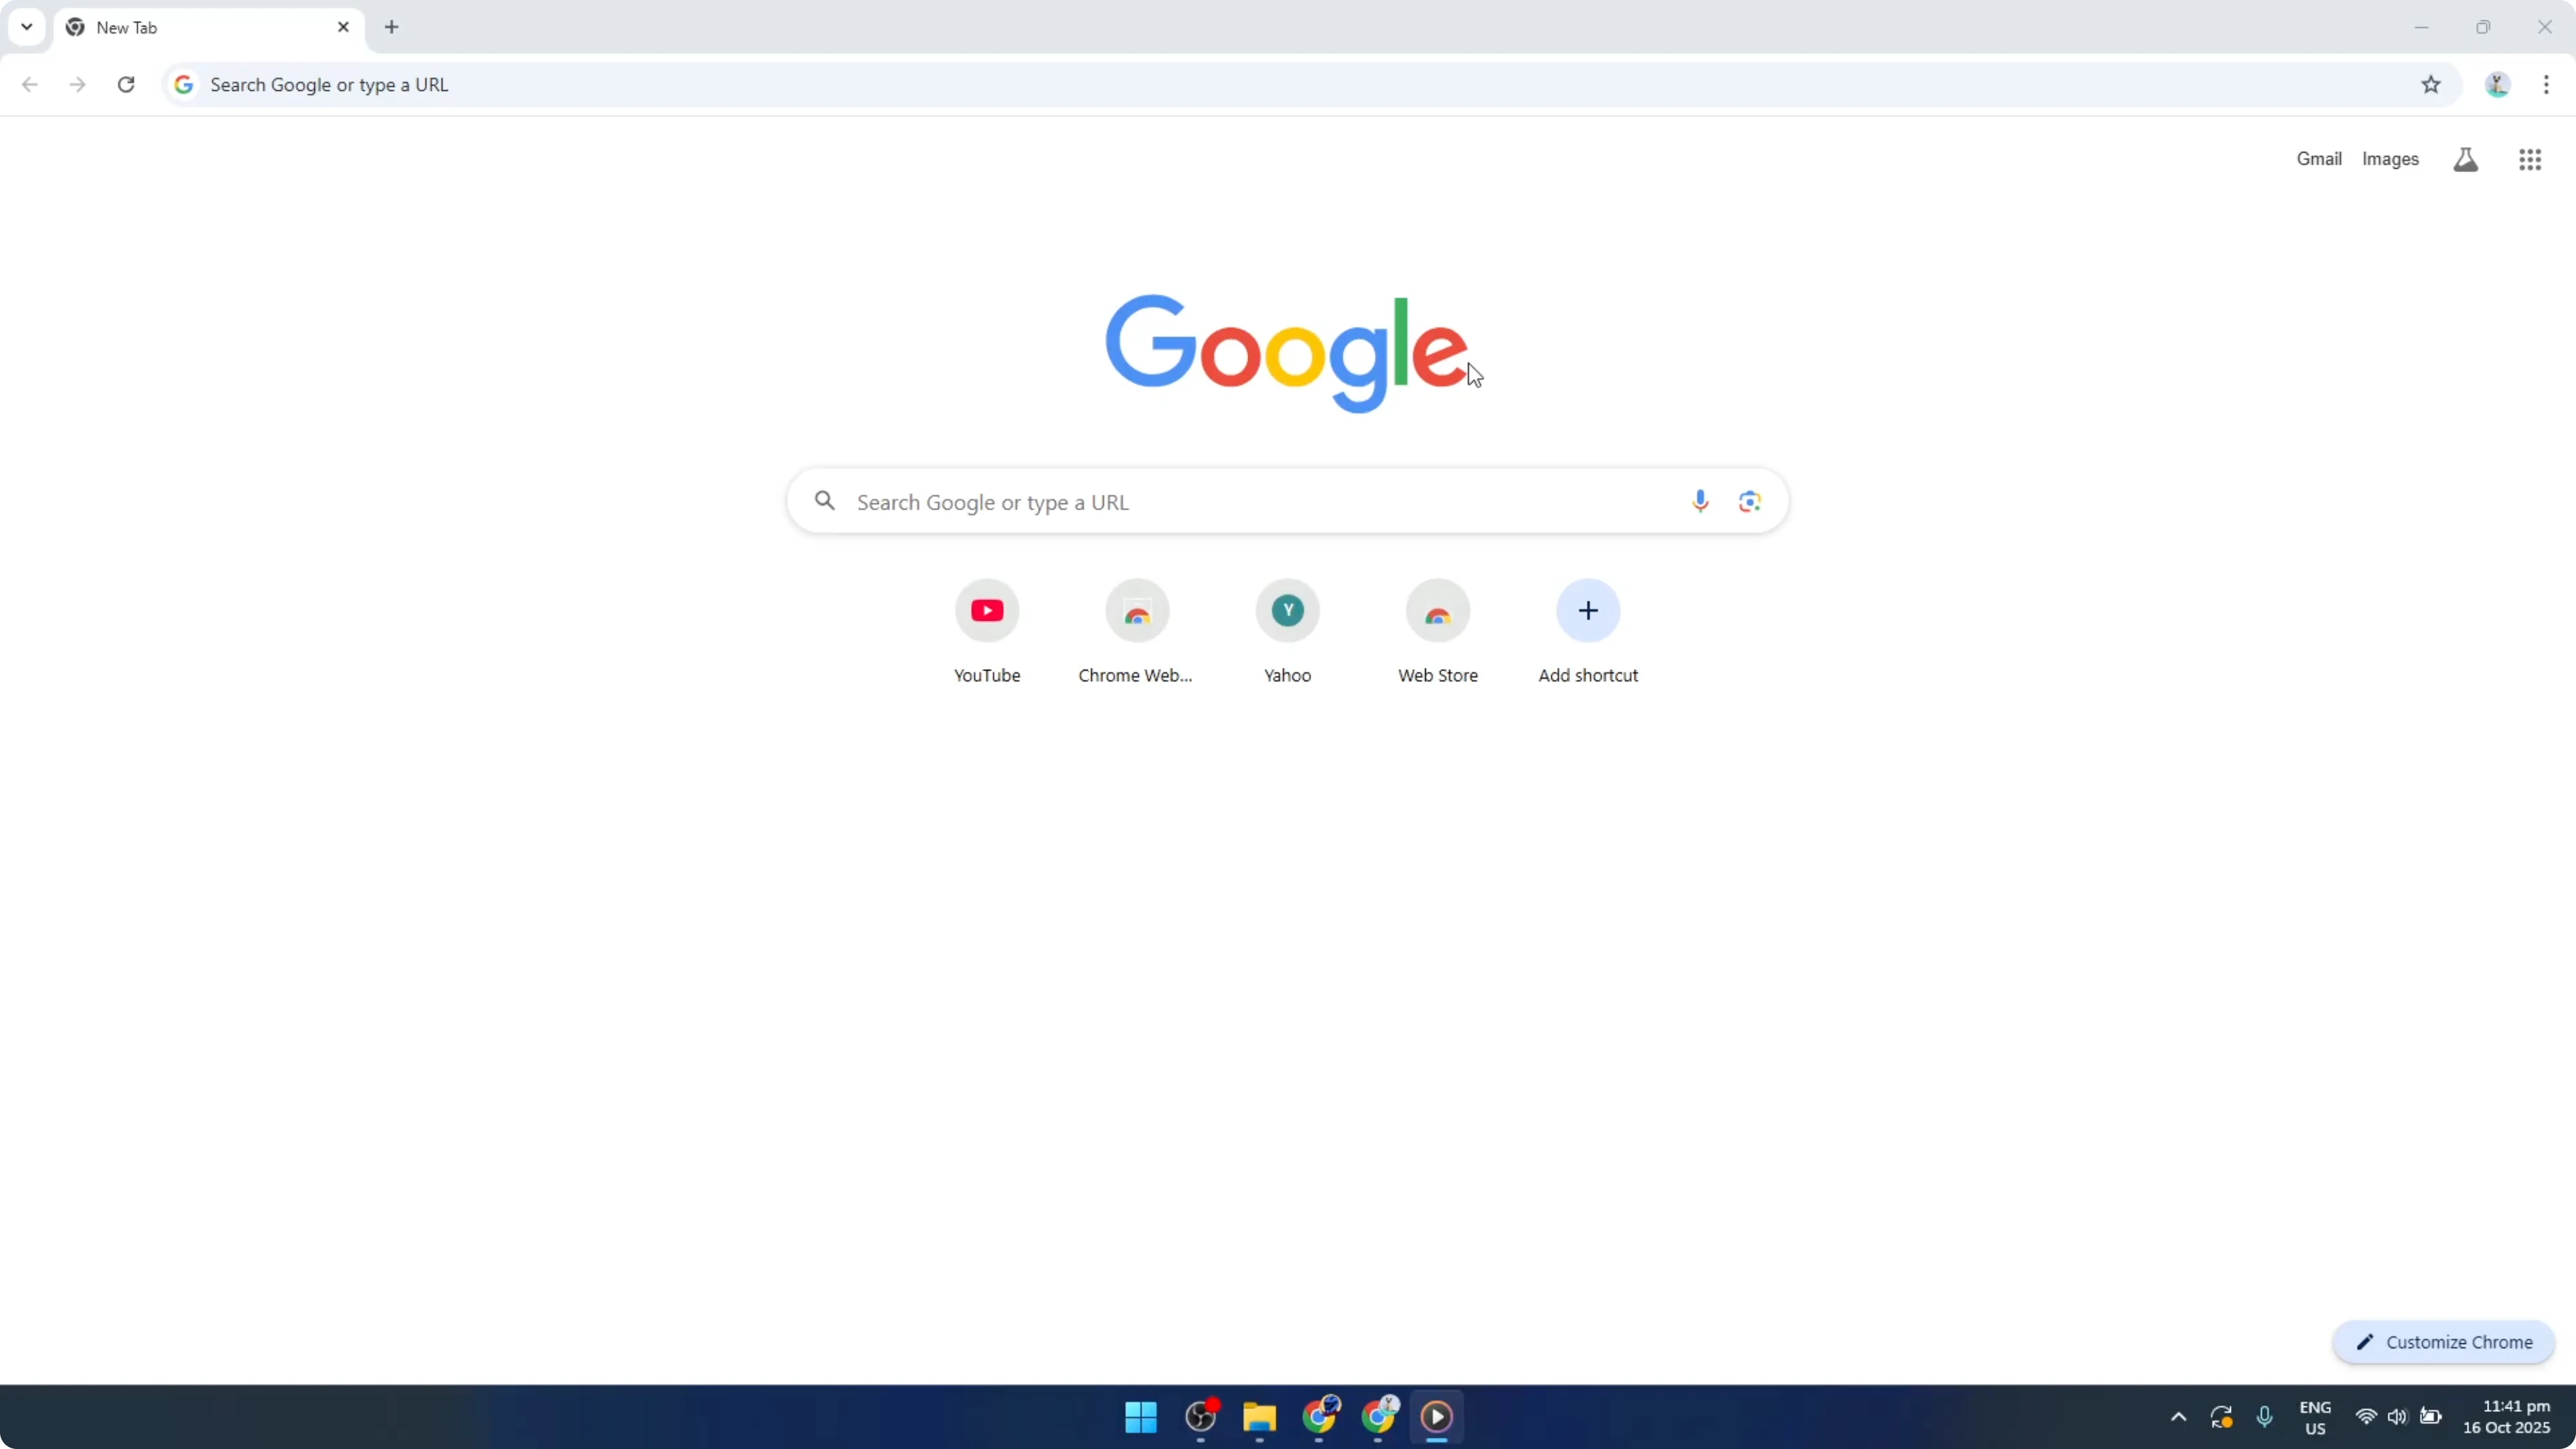Open Customize Chrome
Viewport: 2576px width, 1449px height.
click(x=2443, y=1342)
